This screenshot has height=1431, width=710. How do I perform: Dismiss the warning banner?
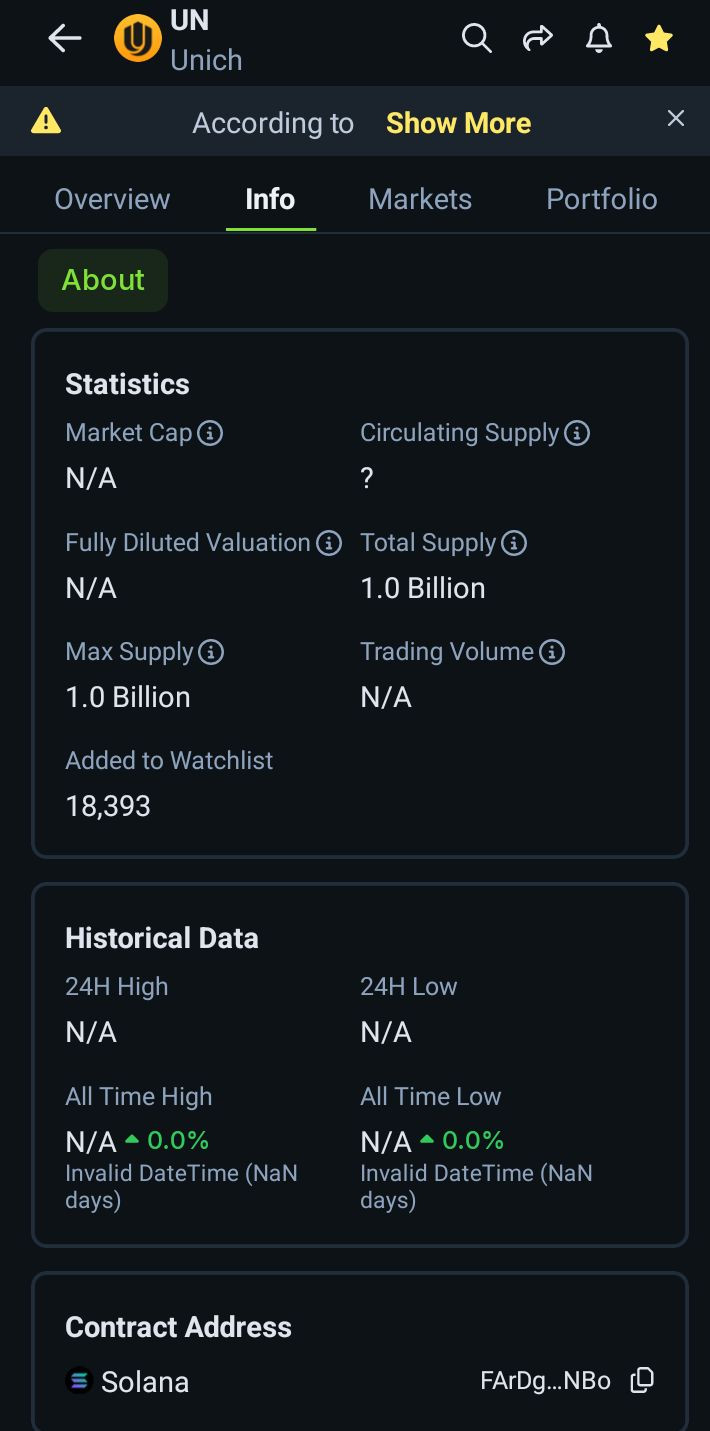(676, 119)
